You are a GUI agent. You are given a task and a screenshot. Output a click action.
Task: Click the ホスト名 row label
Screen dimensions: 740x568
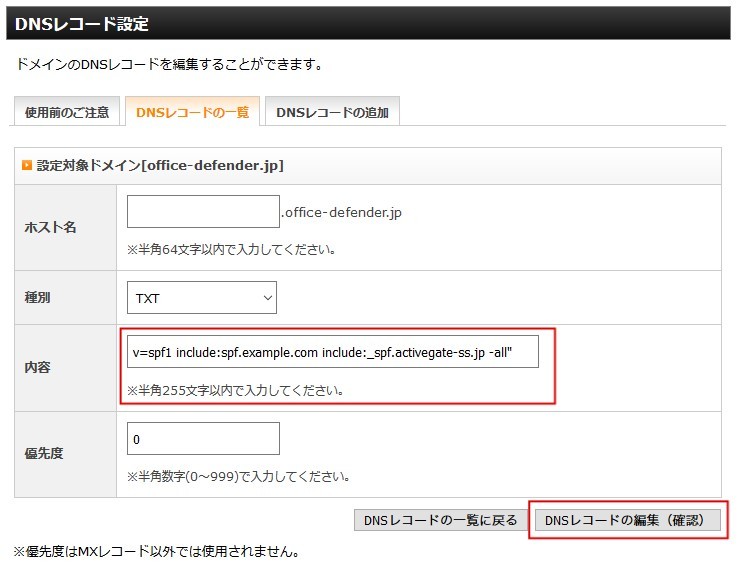(50, 227)
